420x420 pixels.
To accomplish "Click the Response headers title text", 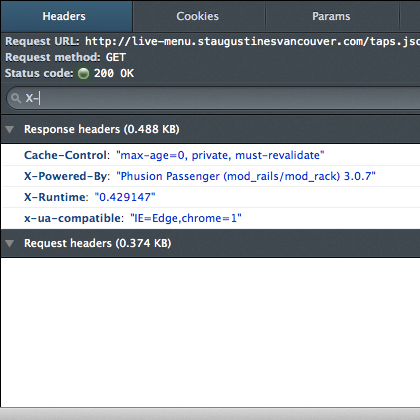I will [102, 129].
